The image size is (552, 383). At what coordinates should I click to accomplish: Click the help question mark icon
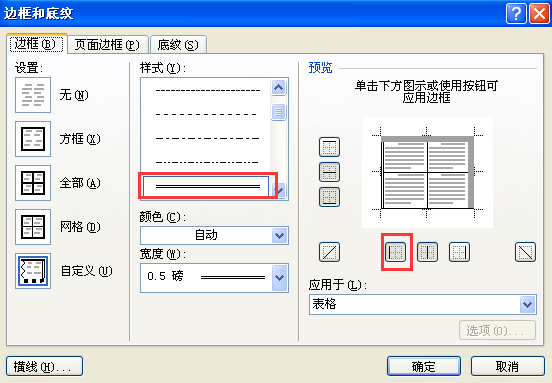coord(516,14)
